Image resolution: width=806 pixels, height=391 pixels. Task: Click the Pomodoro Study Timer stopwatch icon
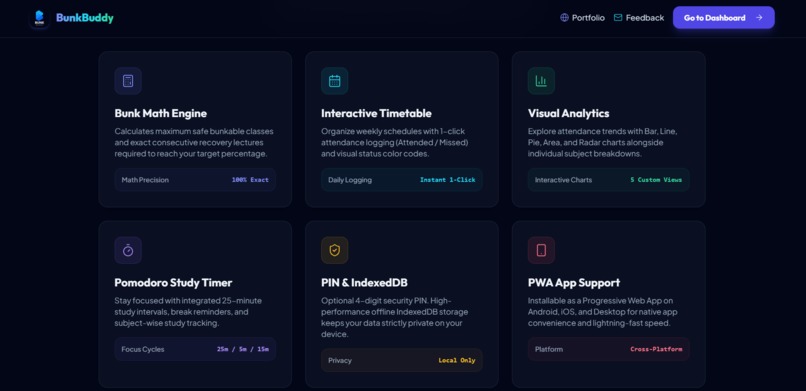pos(128,250)
